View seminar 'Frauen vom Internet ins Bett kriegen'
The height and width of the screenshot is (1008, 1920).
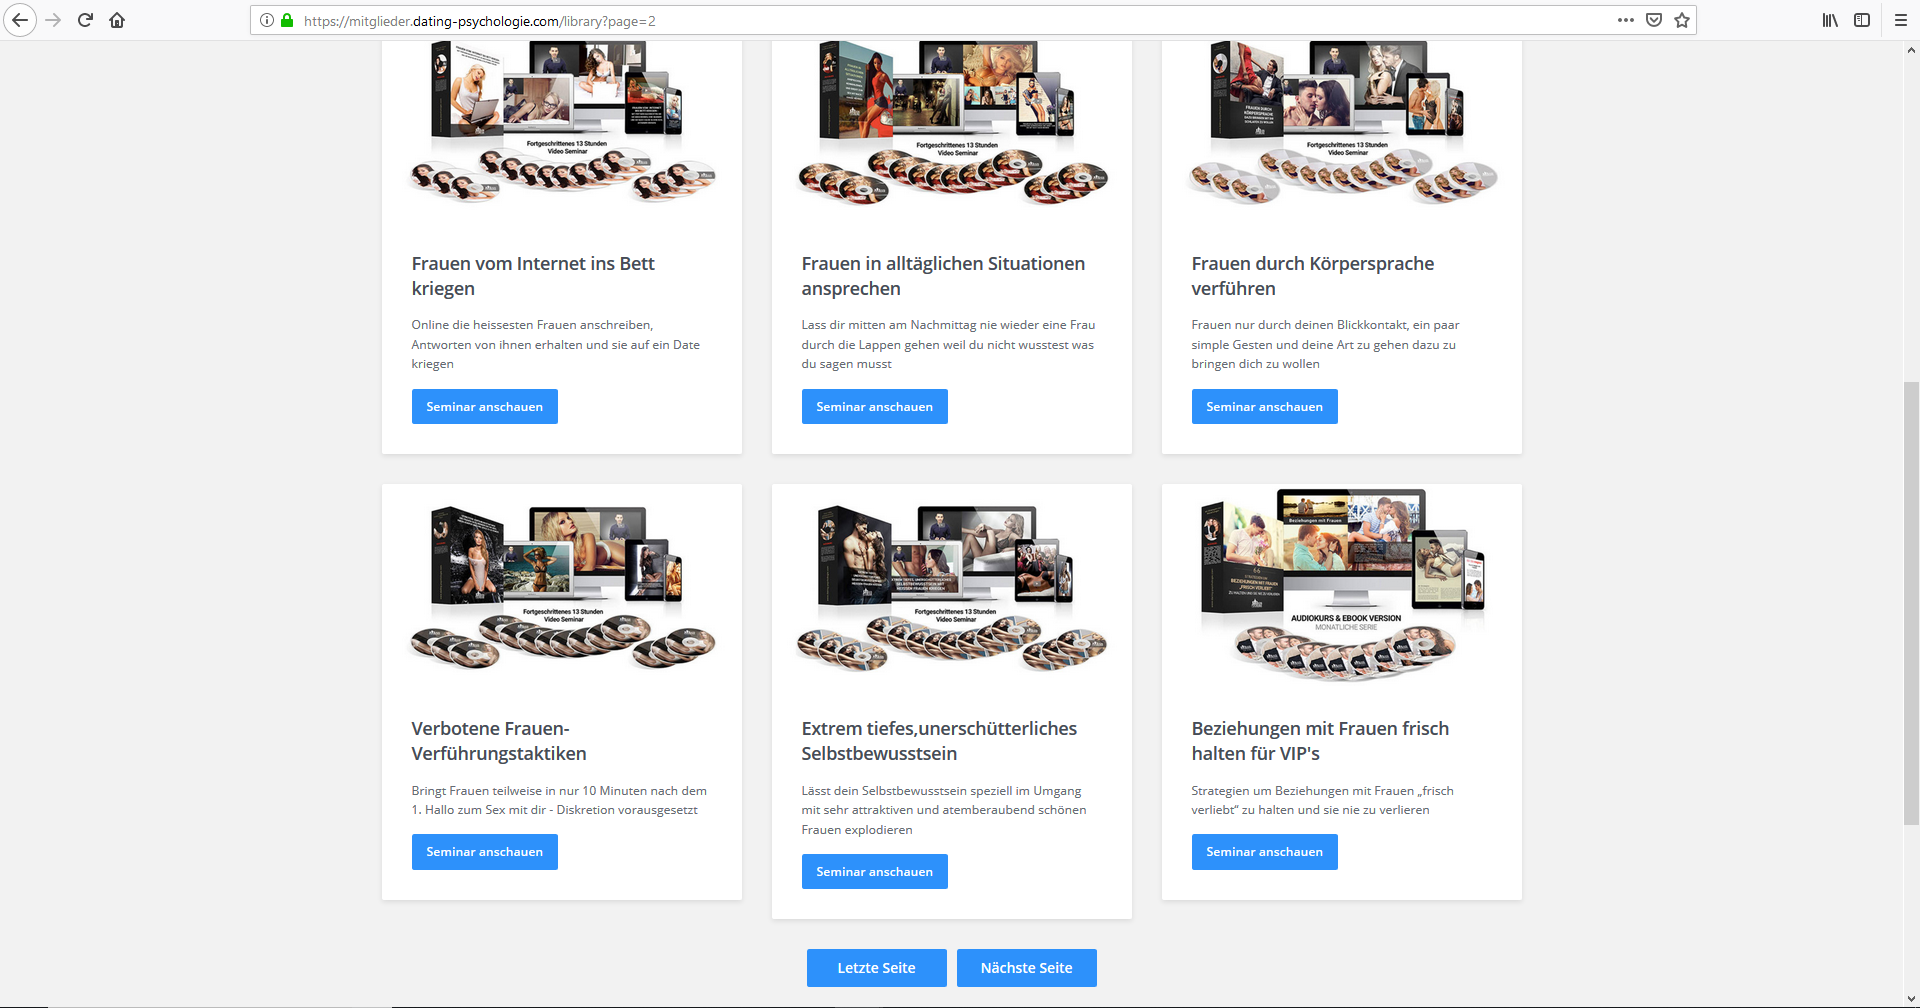coord(484,407)
